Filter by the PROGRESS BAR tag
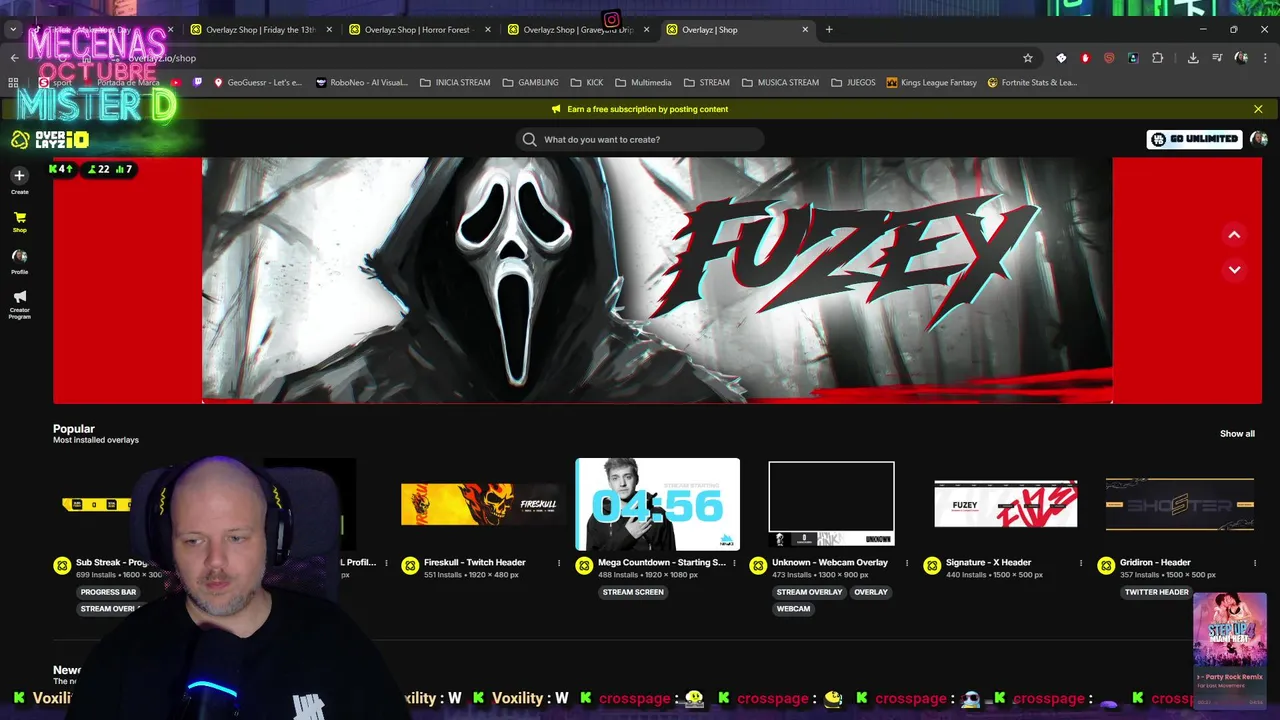The height and width of the screenshot is (720, 1280). tap(108, 592)
